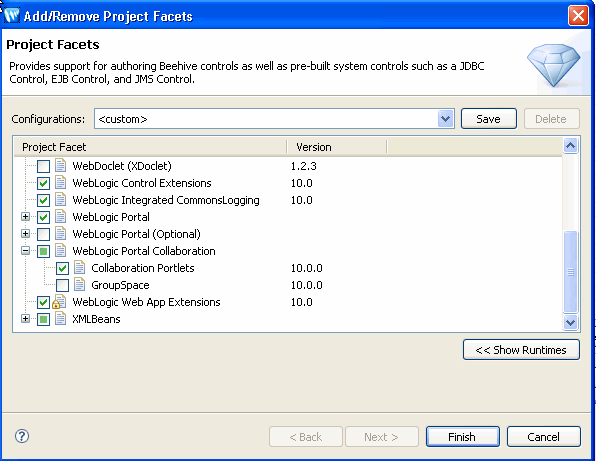Click the WebLogic Integrated CommonsLogging document icon
This screenshot has width=596, height=461.
(60, 200)
